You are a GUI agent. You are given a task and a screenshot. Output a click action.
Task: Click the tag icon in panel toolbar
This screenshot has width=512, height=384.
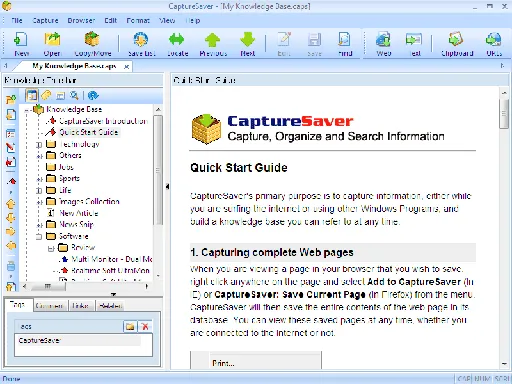coord(46,96)
